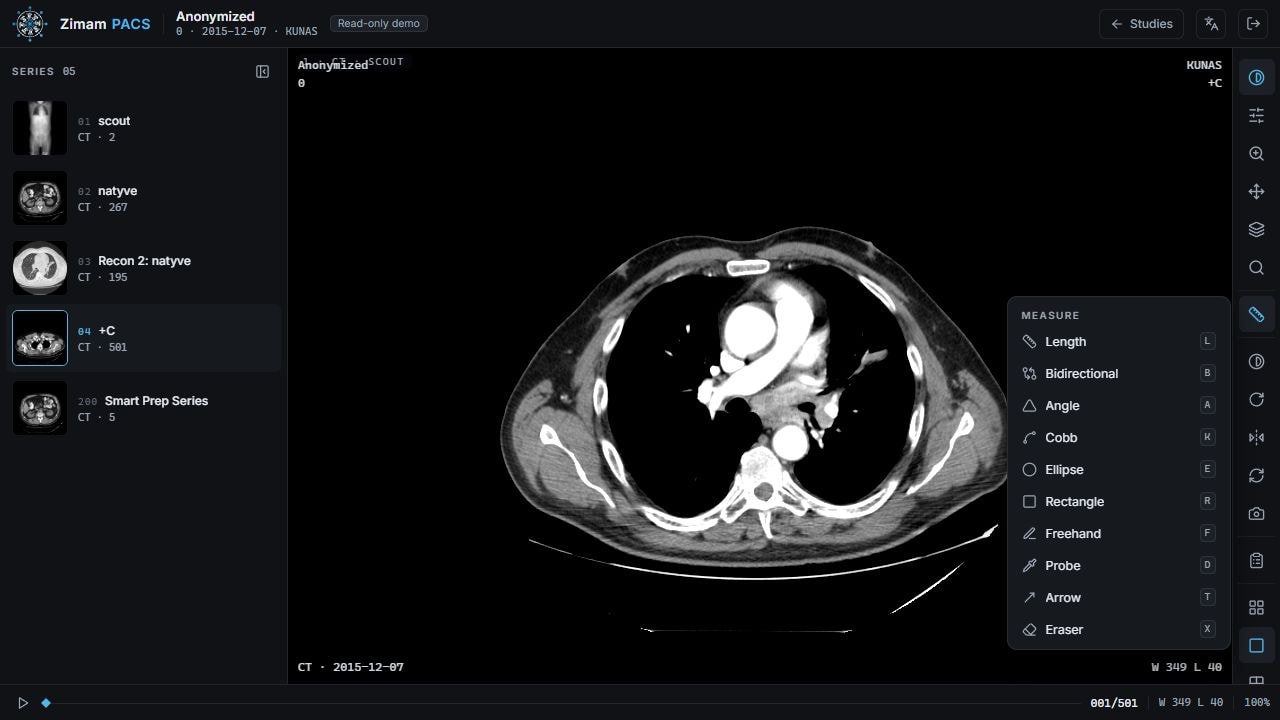Image resolution: width=1280 pixels, height=720 pixels.
Task: Open series 02 natyve
Action: pyautogui.click(x=144, y=198)
